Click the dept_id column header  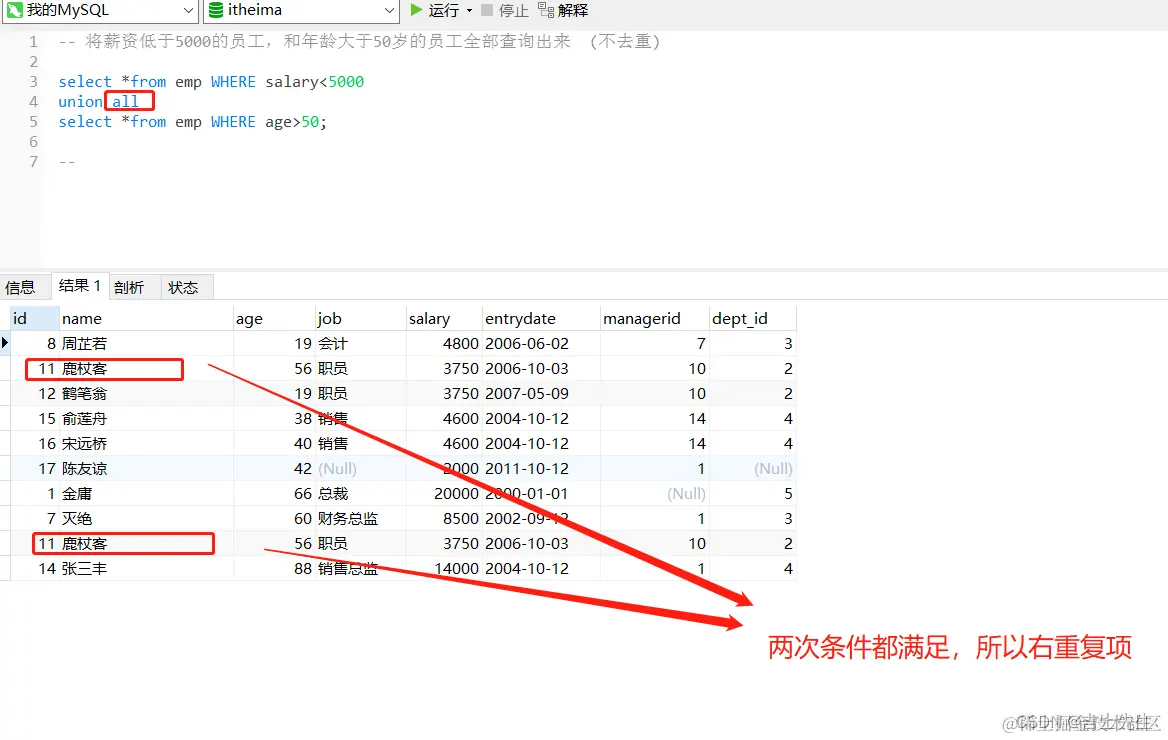pos(752,318)
